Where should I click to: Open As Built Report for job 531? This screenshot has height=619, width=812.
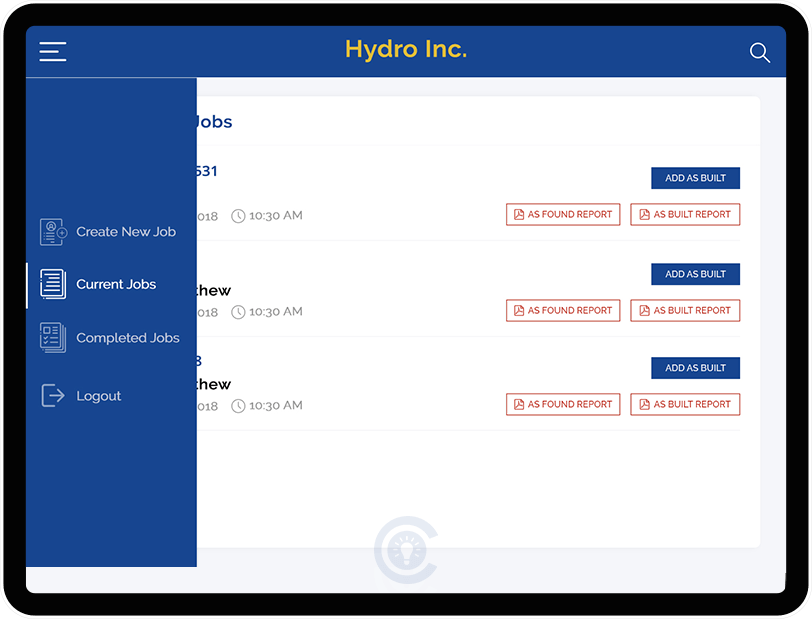[x=685, y=214]
